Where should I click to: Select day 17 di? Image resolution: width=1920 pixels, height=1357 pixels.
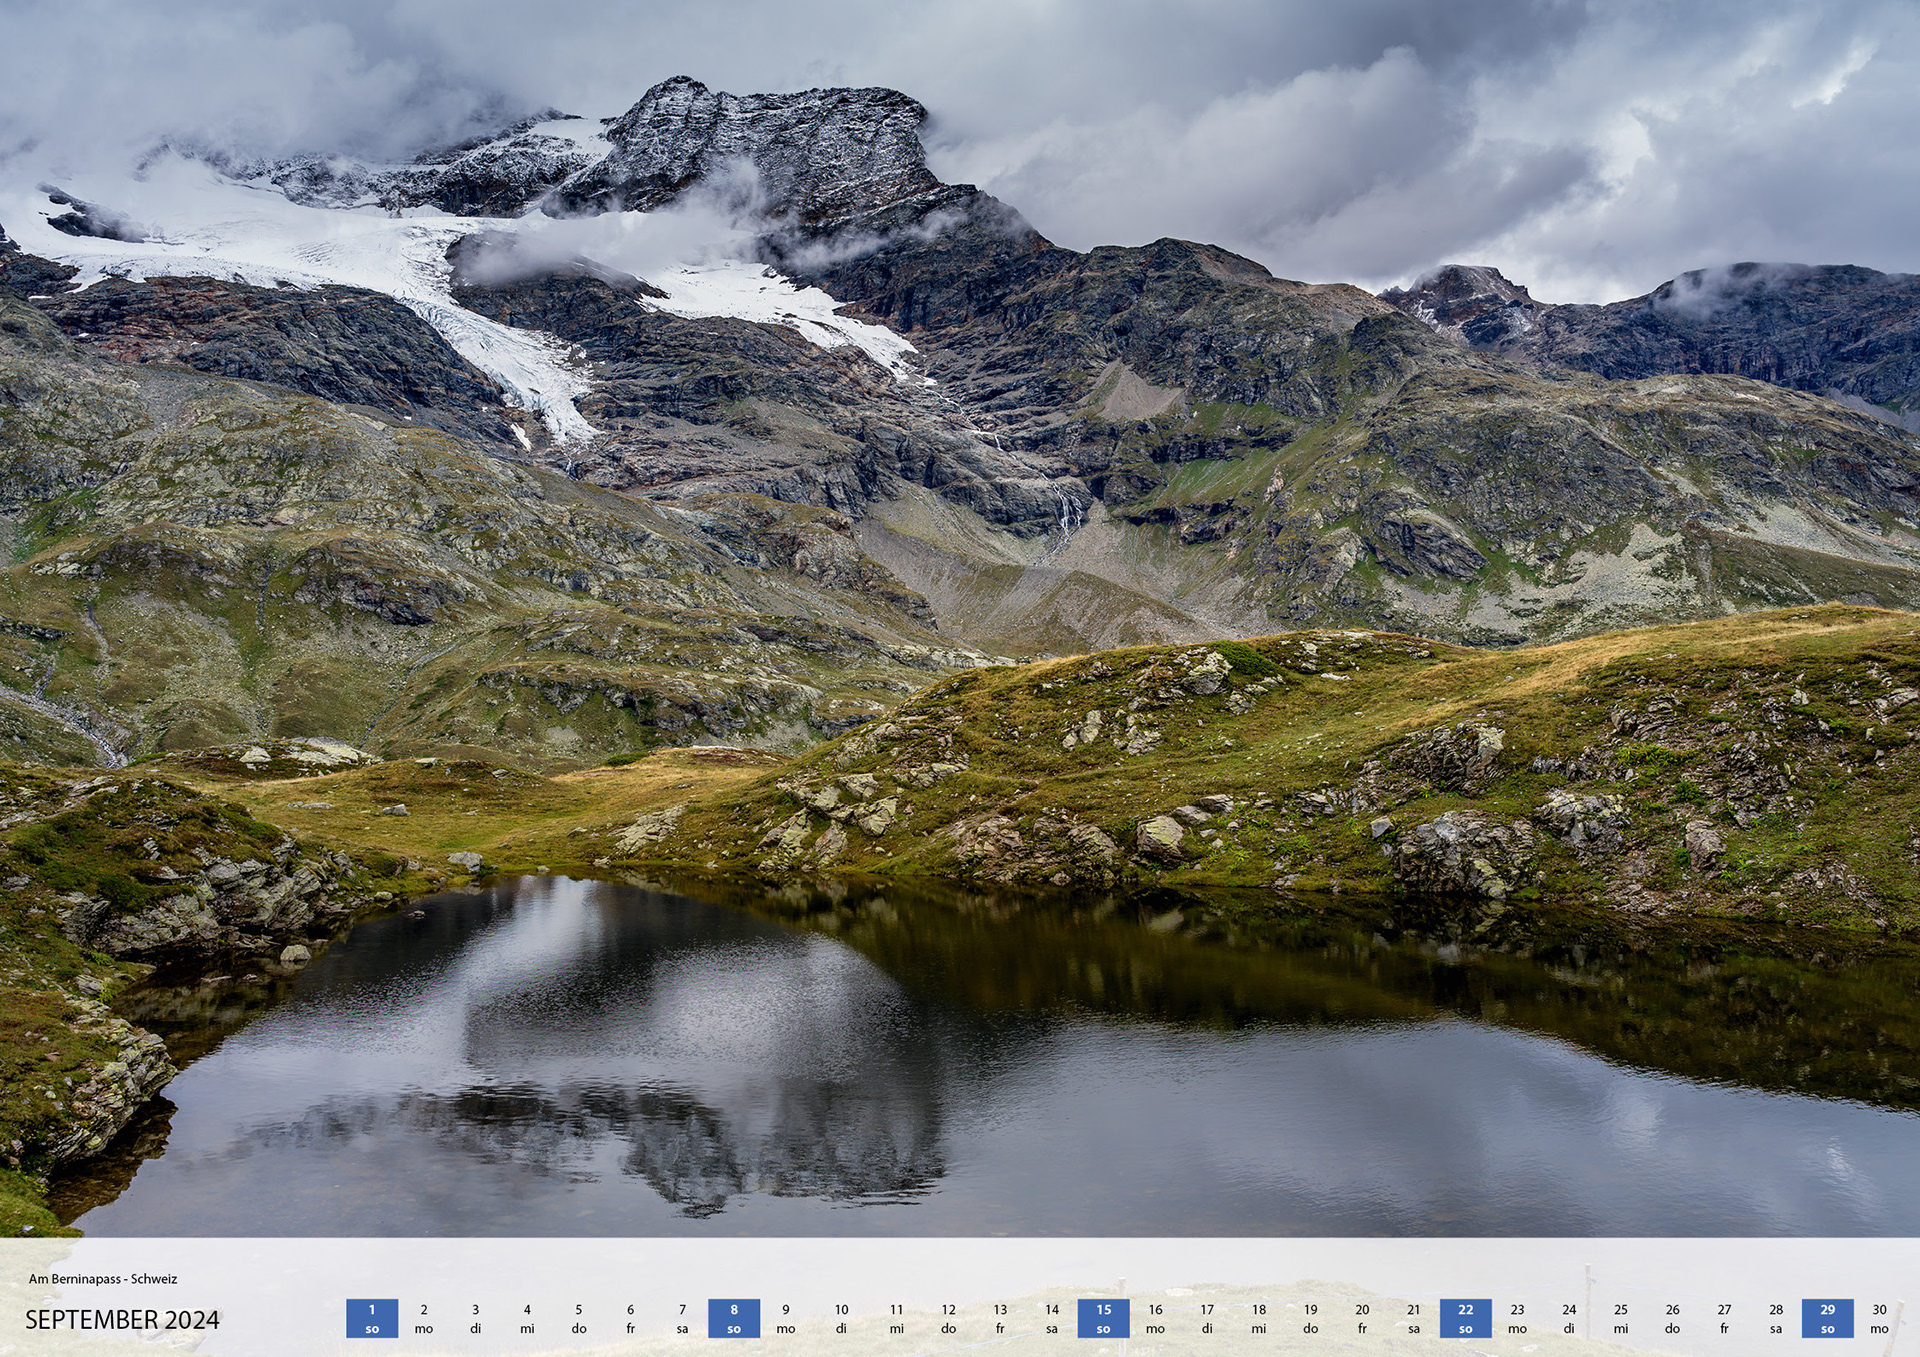click(1207, 1318)
